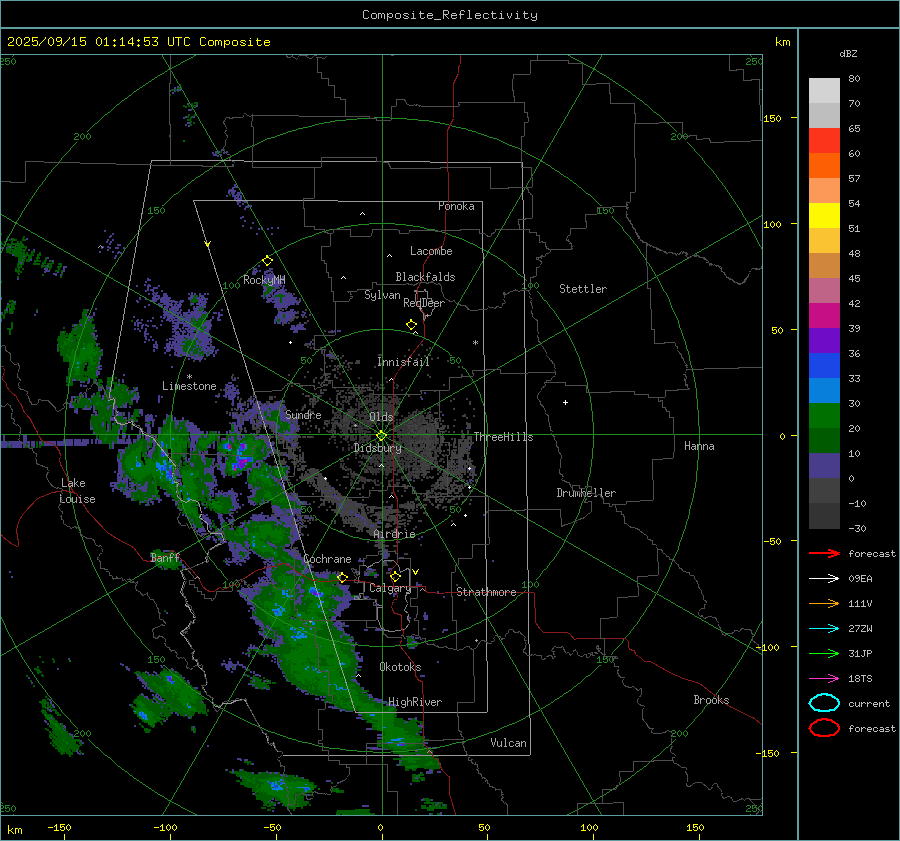Click the red 'forecast' ellipse legend icon

pyautogui.click(x=824, y=728)
